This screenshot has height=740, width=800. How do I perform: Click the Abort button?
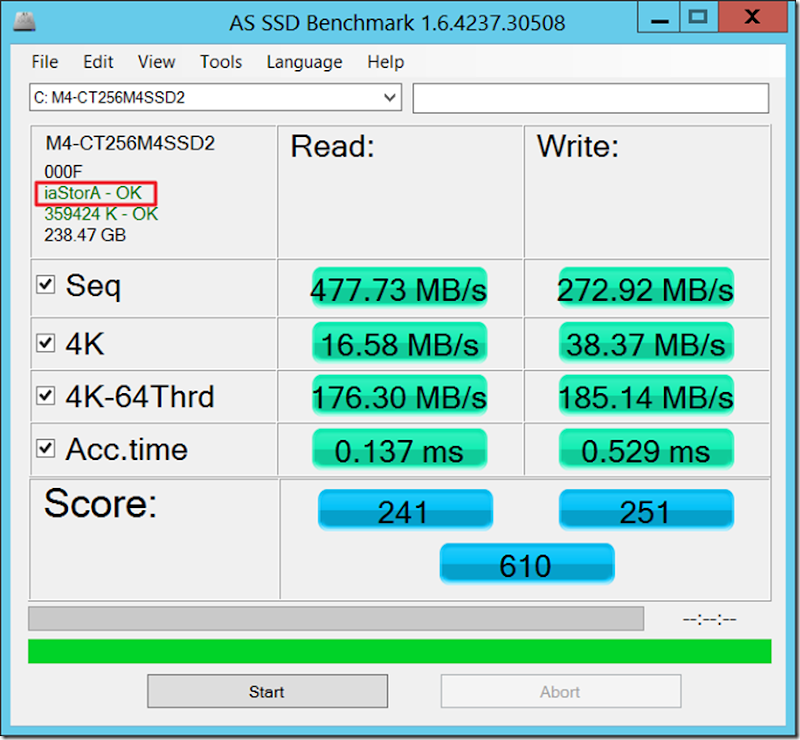560,691
